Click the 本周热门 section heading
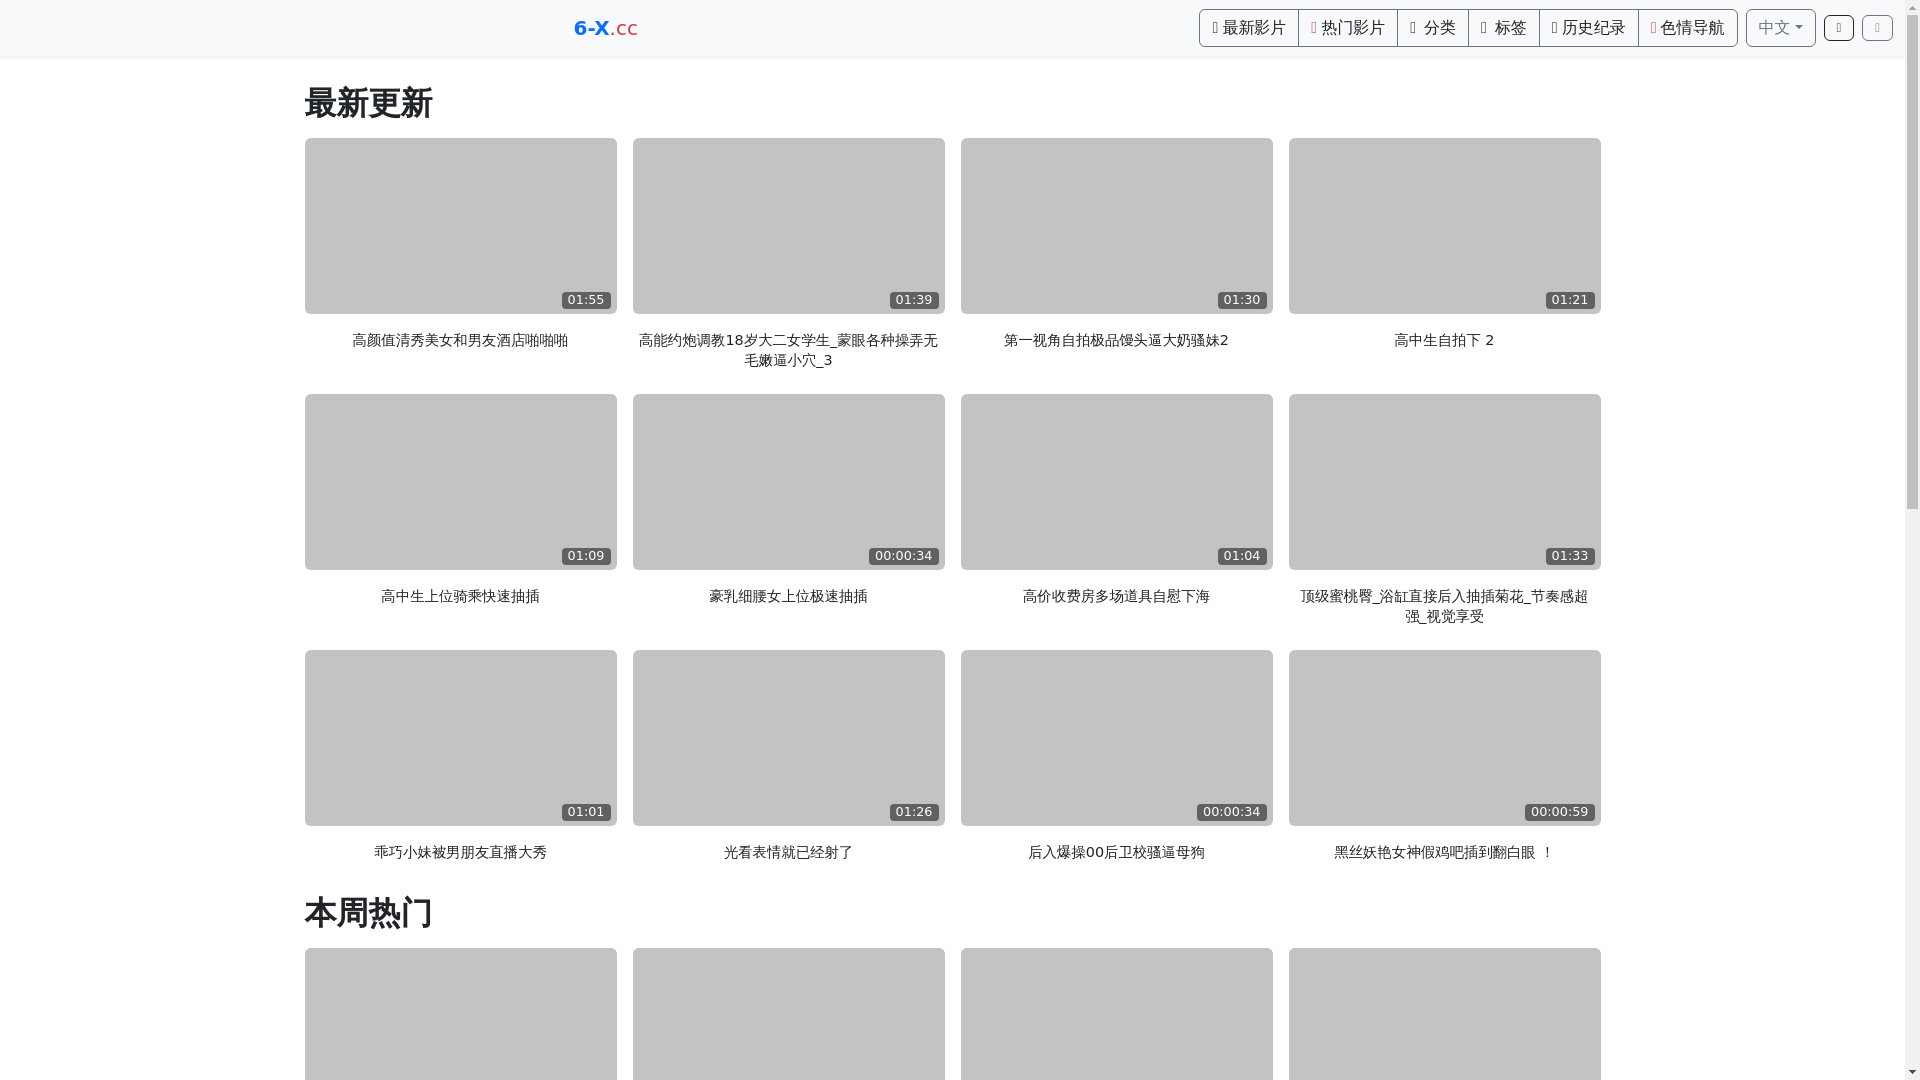This screenshot has height=1080, width=1920. [x=368, y=913]
